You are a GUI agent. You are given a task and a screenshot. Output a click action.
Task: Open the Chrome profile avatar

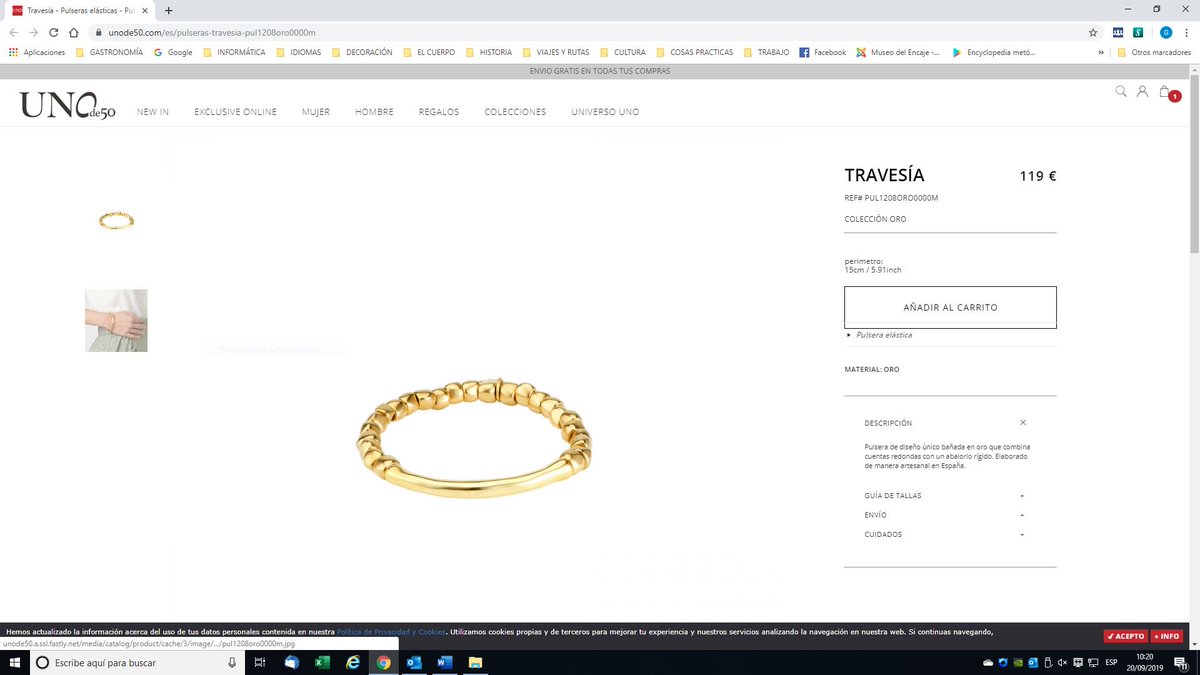pos(1165,32)
